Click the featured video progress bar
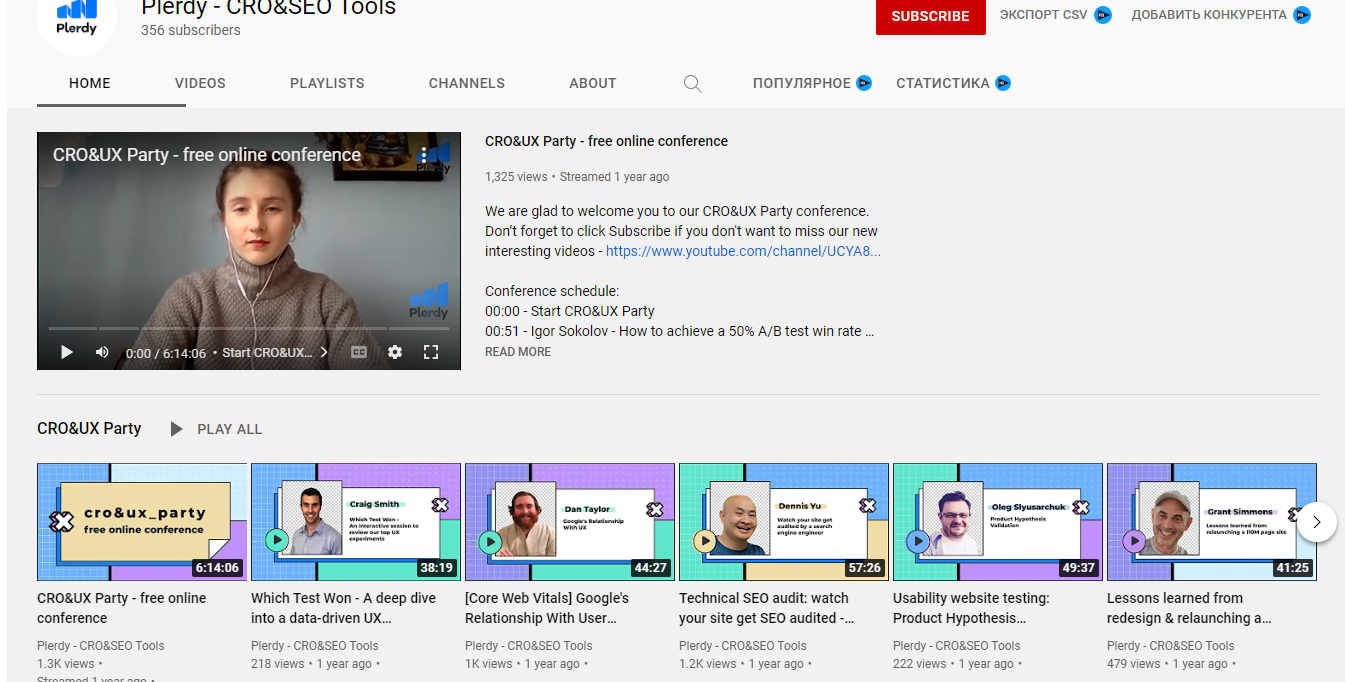Image resolution: width=1345 pixels, height=682 pixels. click(x=249, y=328)
